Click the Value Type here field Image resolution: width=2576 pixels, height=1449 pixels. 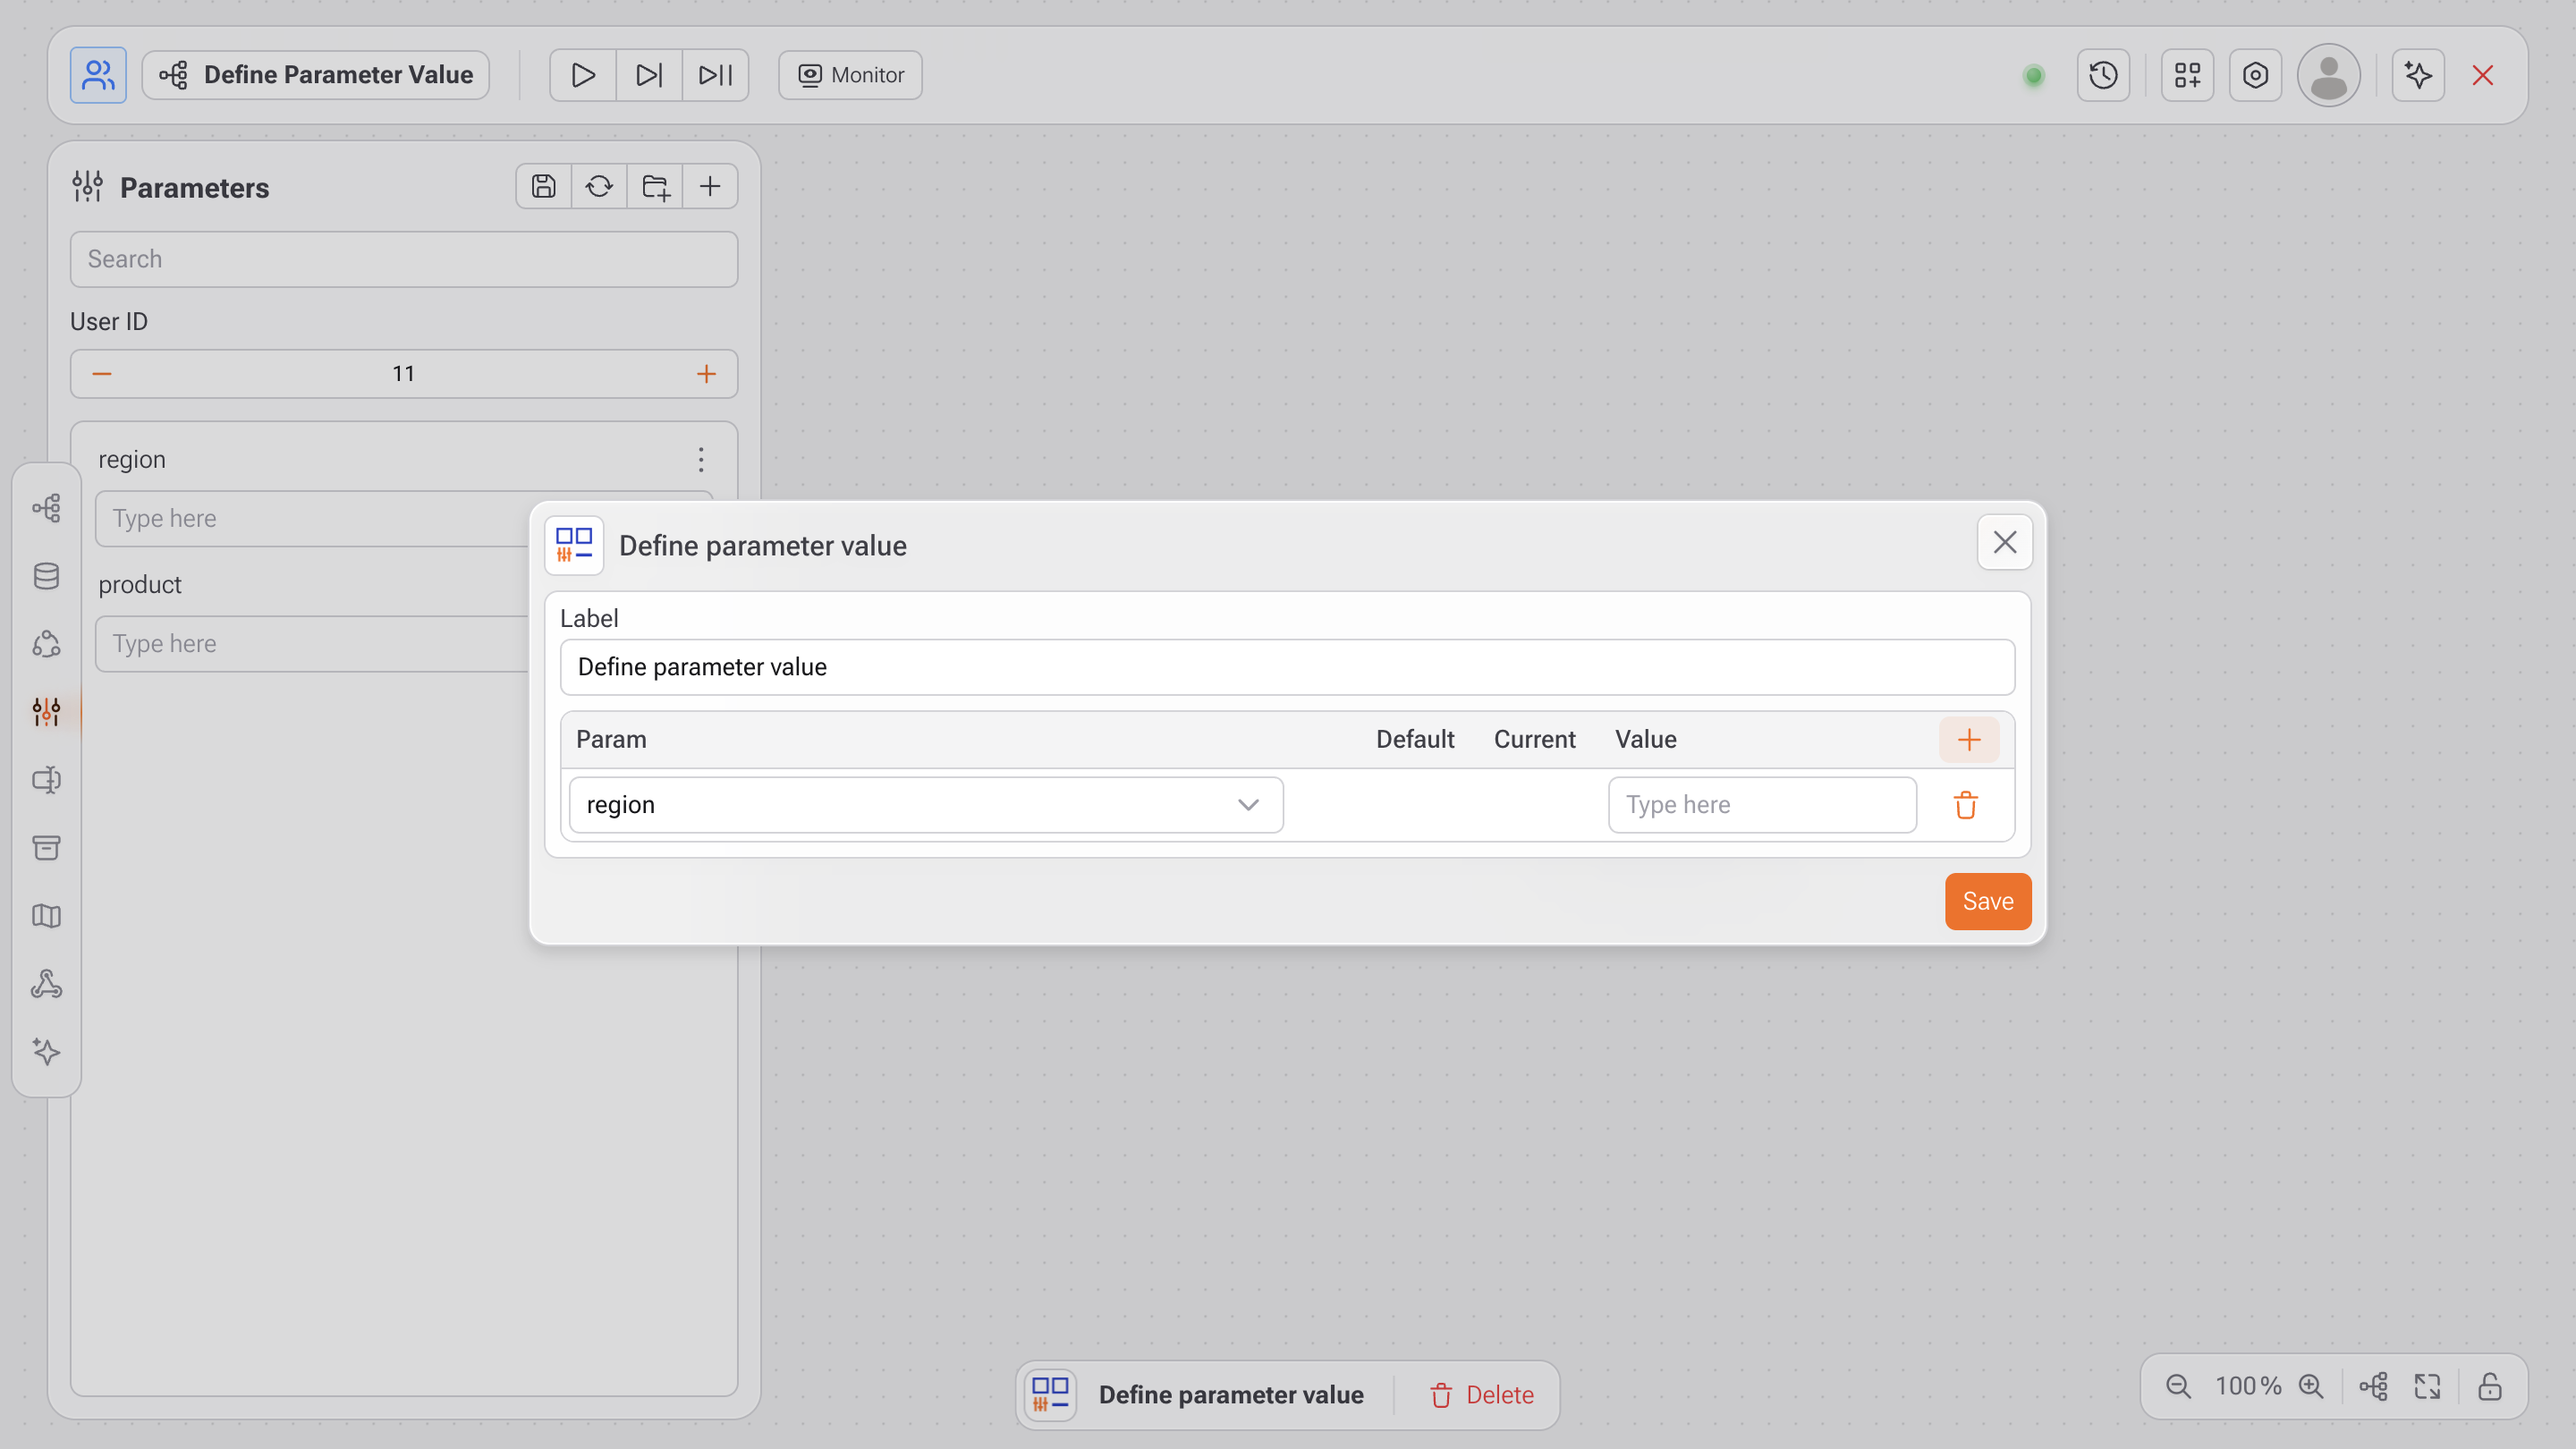tap(1761, 805)
